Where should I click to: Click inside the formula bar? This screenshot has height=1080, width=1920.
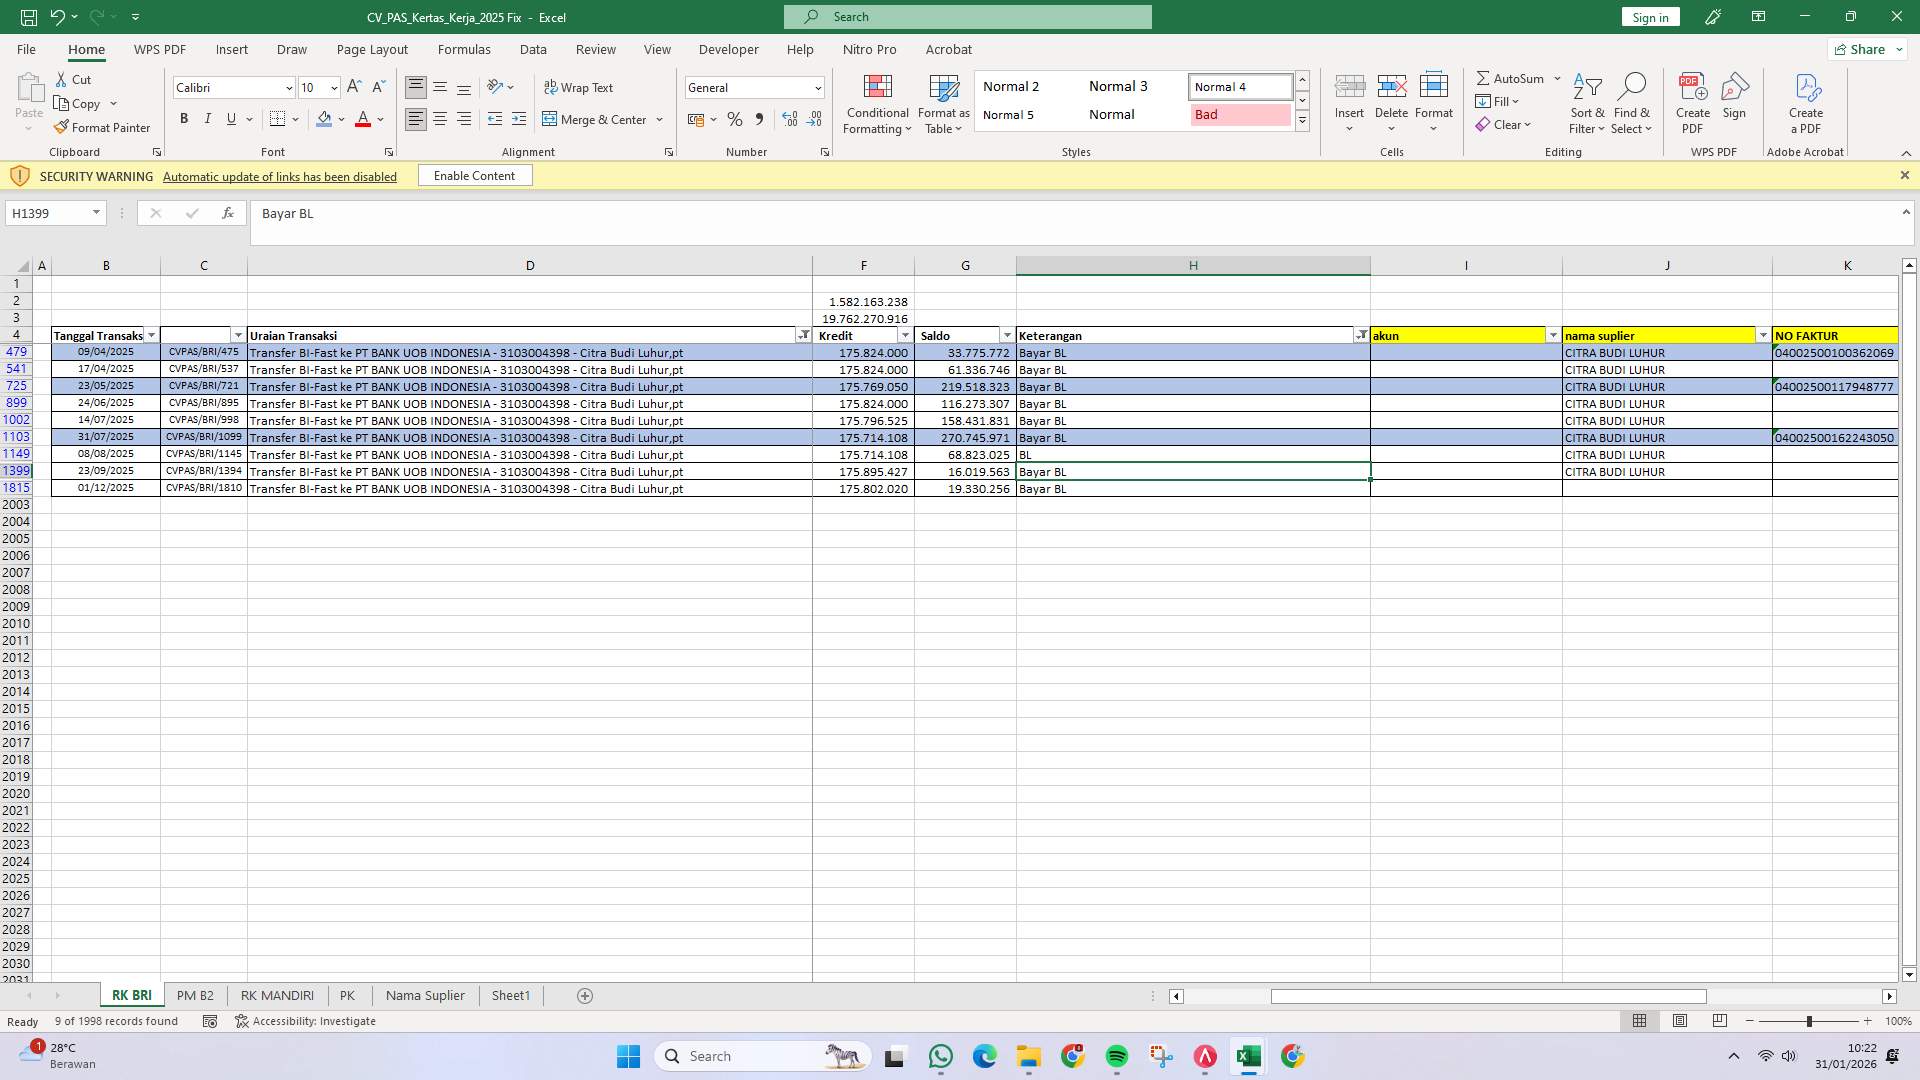pyautogui.click(x=700, y=213)
